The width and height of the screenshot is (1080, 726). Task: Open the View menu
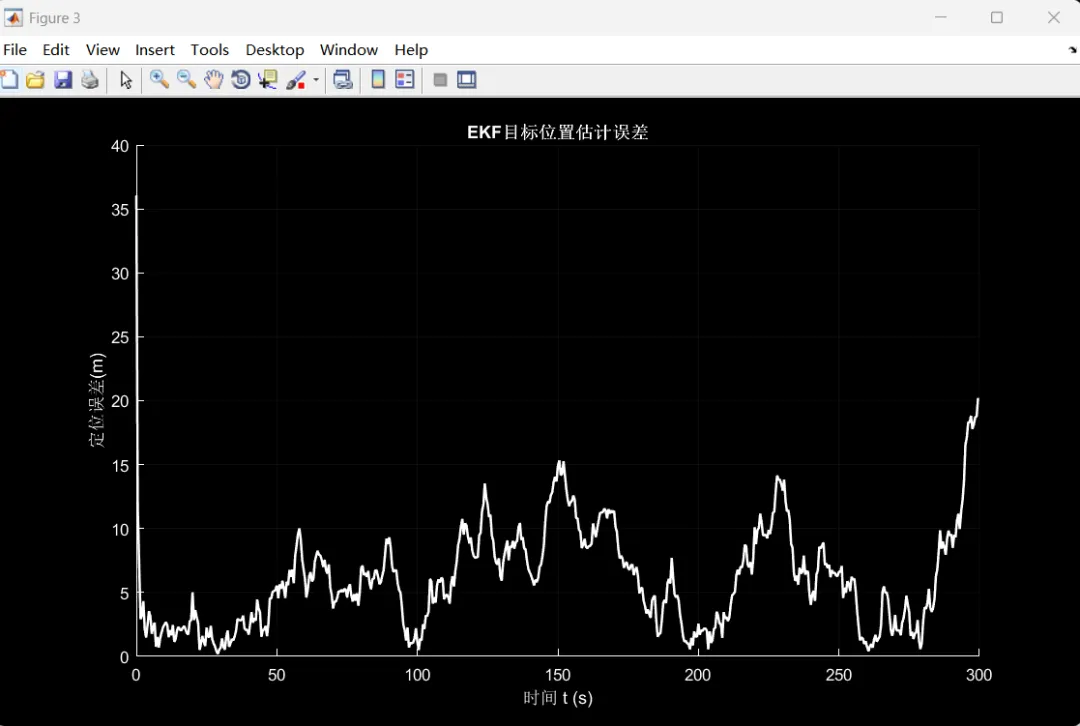coord(103,50)
